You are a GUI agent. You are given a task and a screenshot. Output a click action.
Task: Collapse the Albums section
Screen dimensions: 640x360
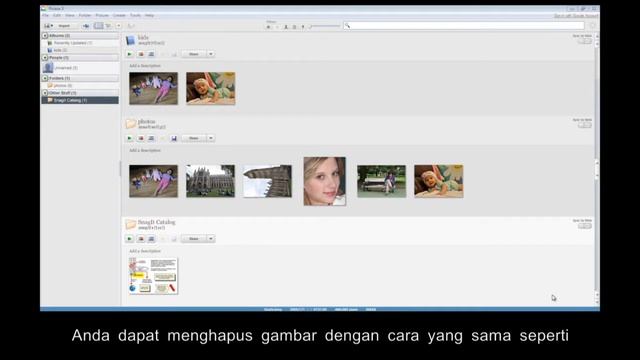pyautogui.click(x=45, y=36)
